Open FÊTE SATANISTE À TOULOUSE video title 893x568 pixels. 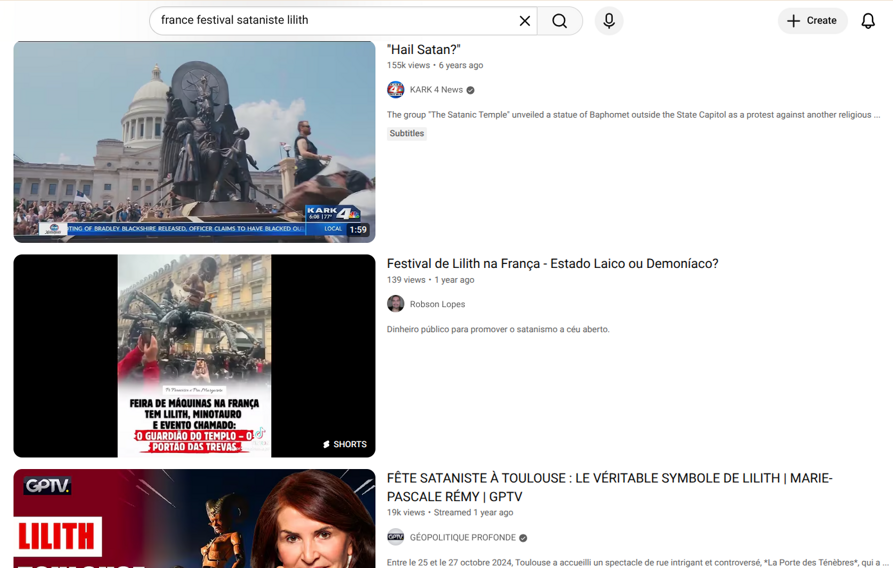pyautogui.click(x=609, y=487)
